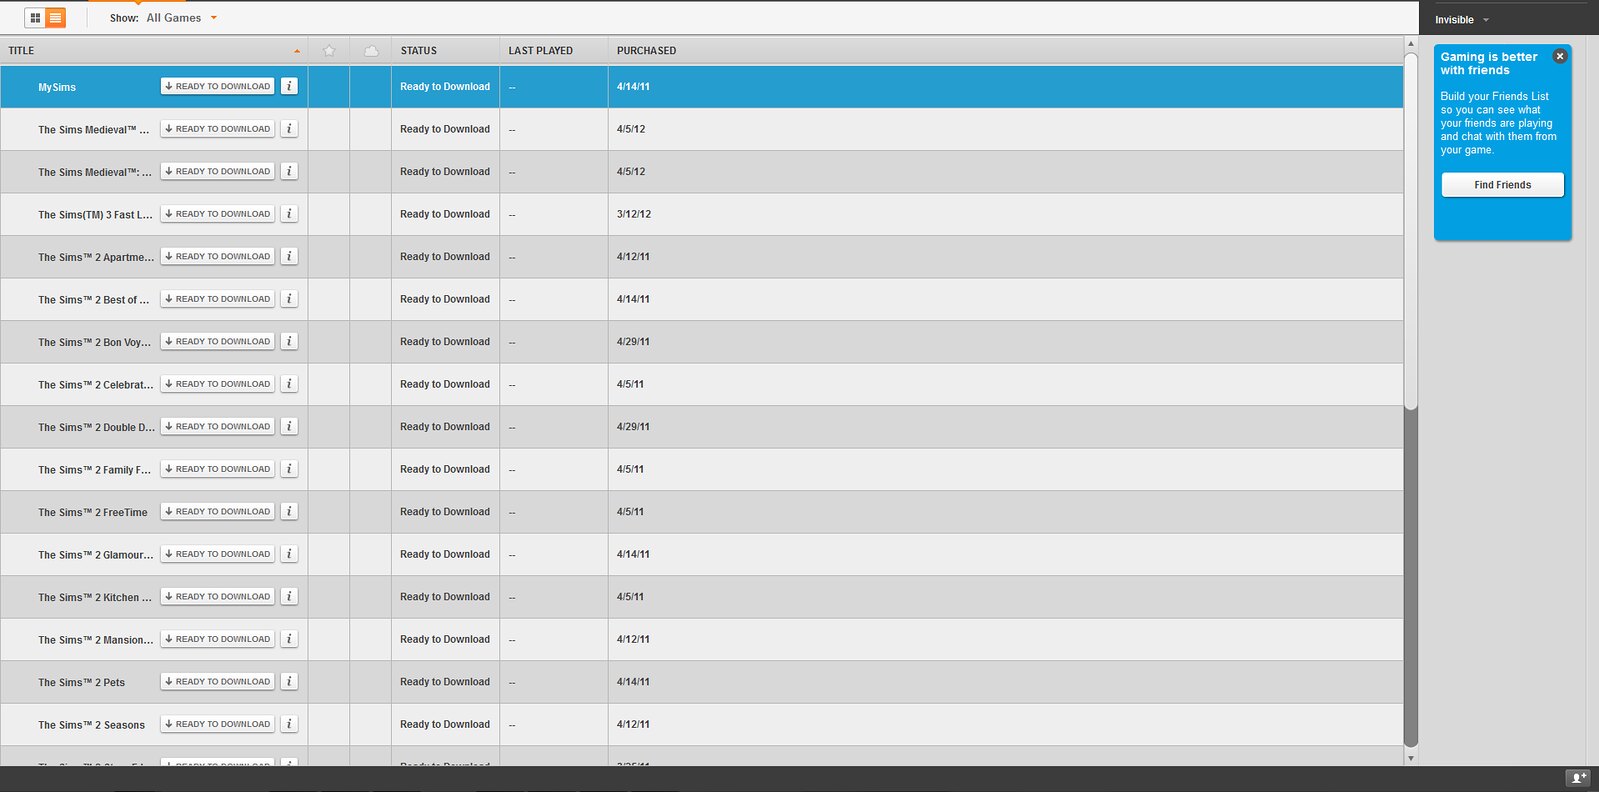Open info for The Sims 2 Pets
1599x792 pixels.
pyautogui.click(x=289, y=681)
